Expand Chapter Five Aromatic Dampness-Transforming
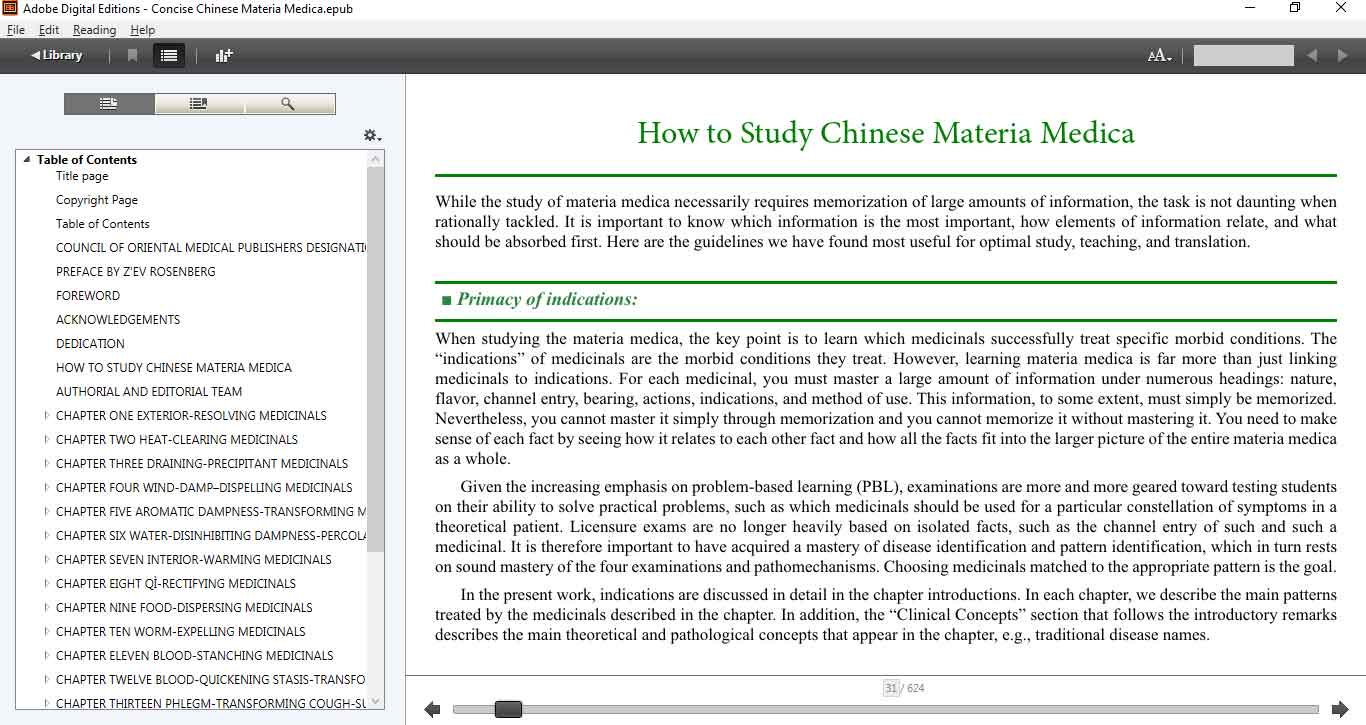Viewport: 1366px width, 725px height. (x=46, y=511)
